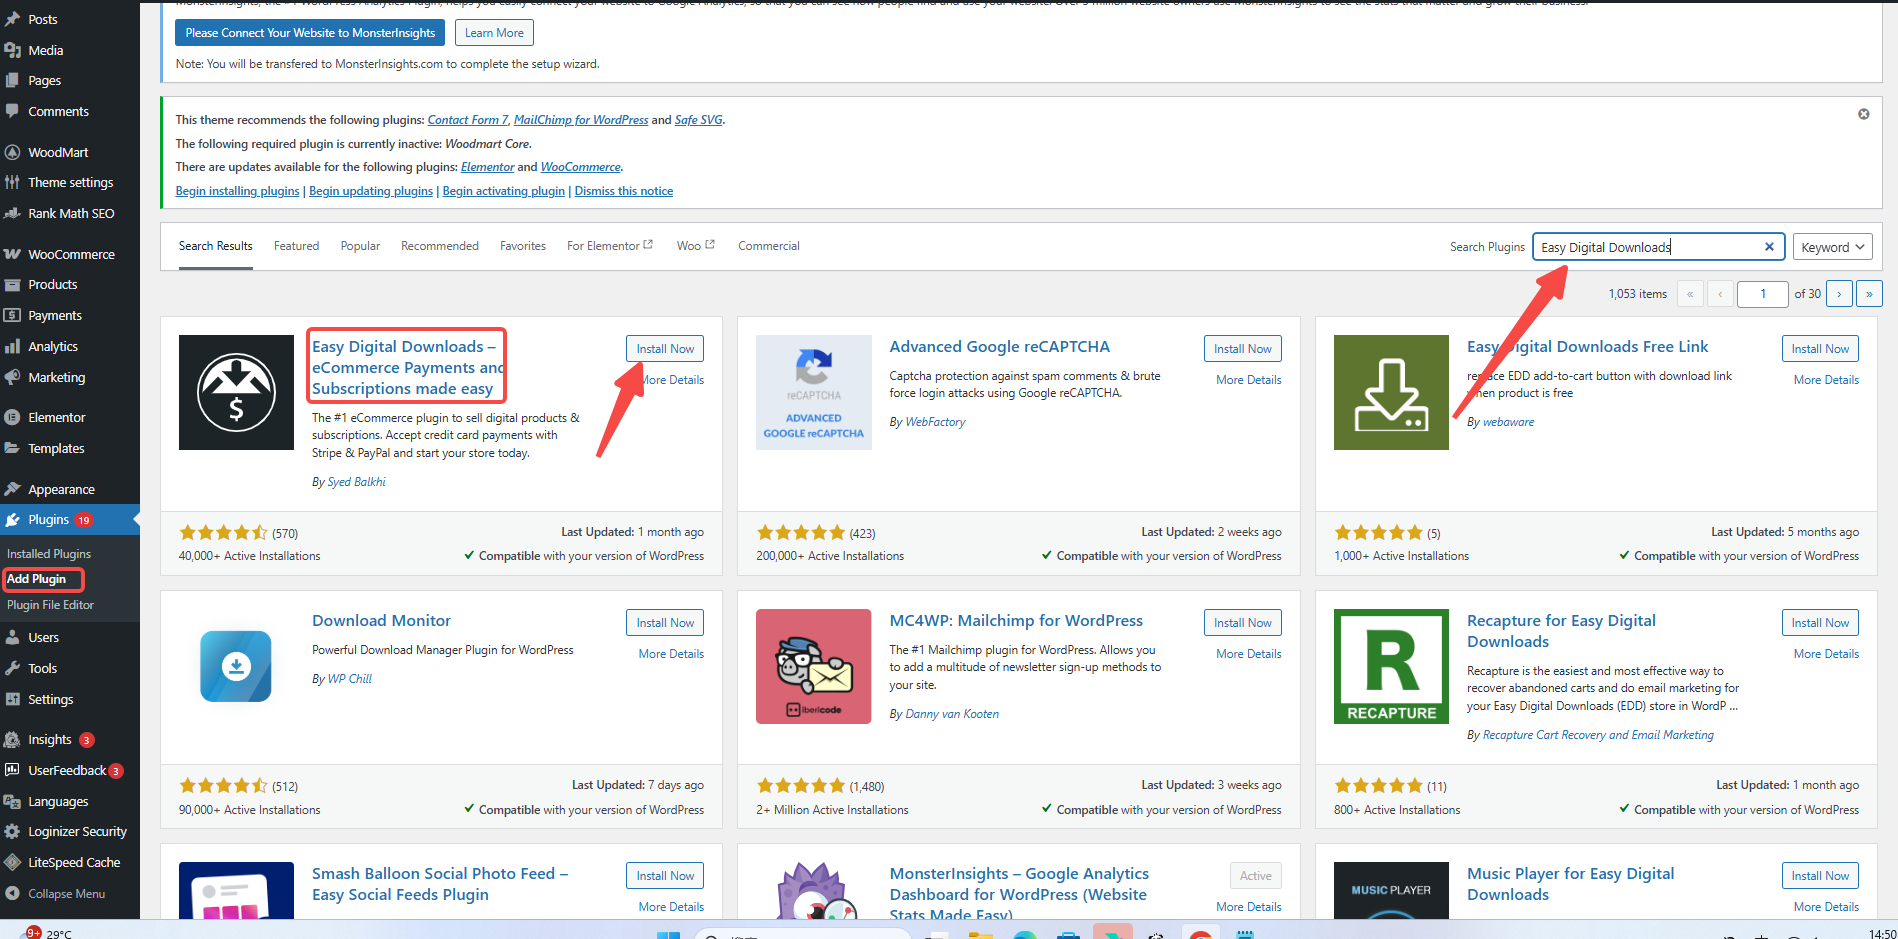Open the Keyword search type dropdown
This screenshot has height=939, width=1898.
[x=1832, y=247]
